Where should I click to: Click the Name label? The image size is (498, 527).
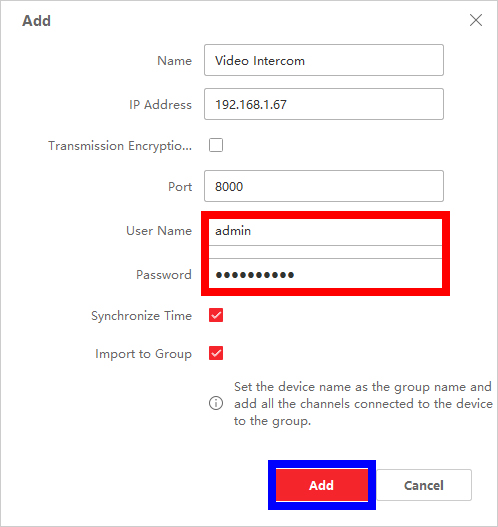point(174,61)
